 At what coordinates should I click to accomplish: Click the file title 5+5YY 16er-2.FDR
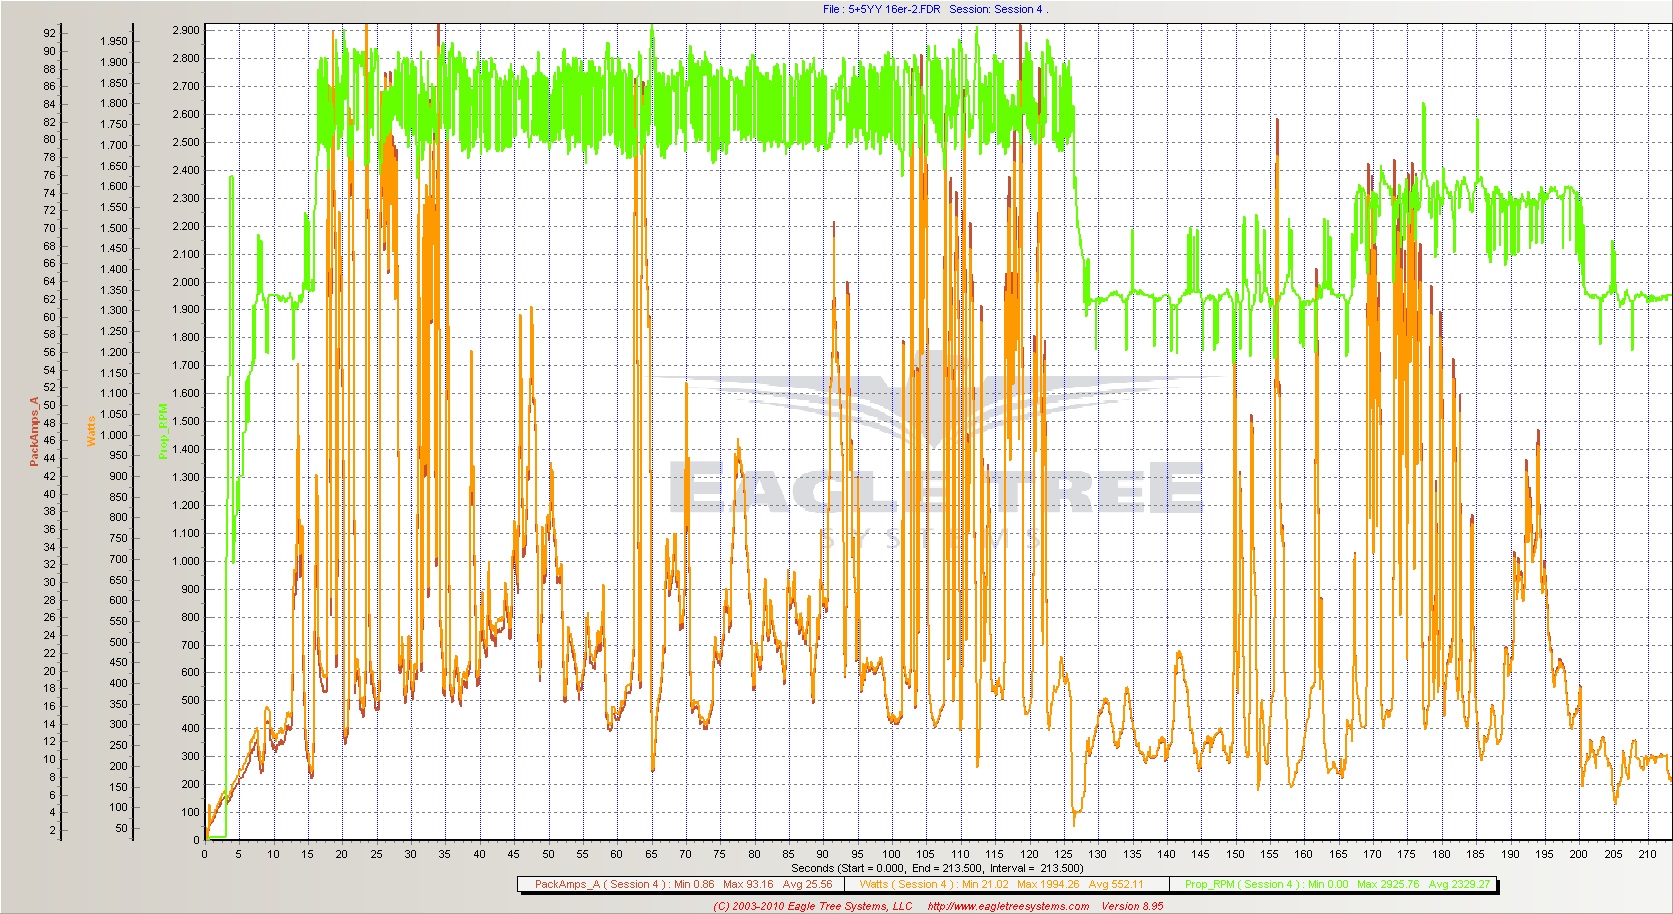click(x=893, y=9)
